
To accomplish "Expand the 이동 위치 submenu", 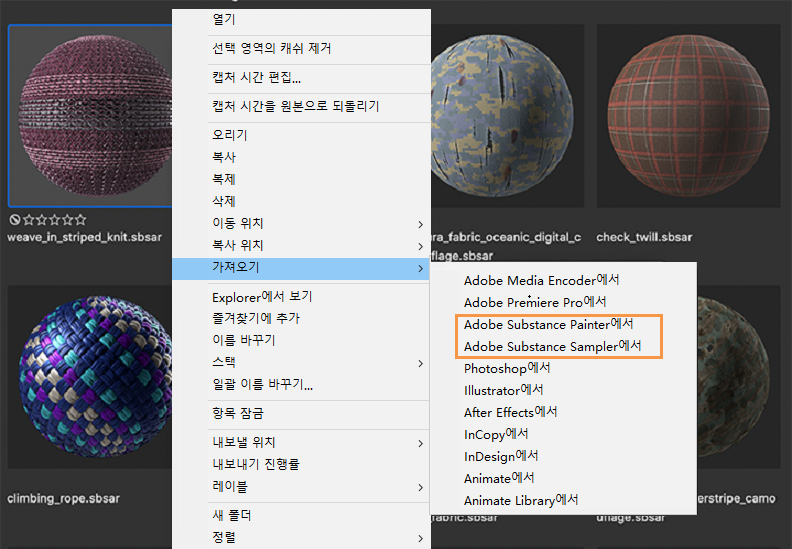I will click(x=301, y=223).
